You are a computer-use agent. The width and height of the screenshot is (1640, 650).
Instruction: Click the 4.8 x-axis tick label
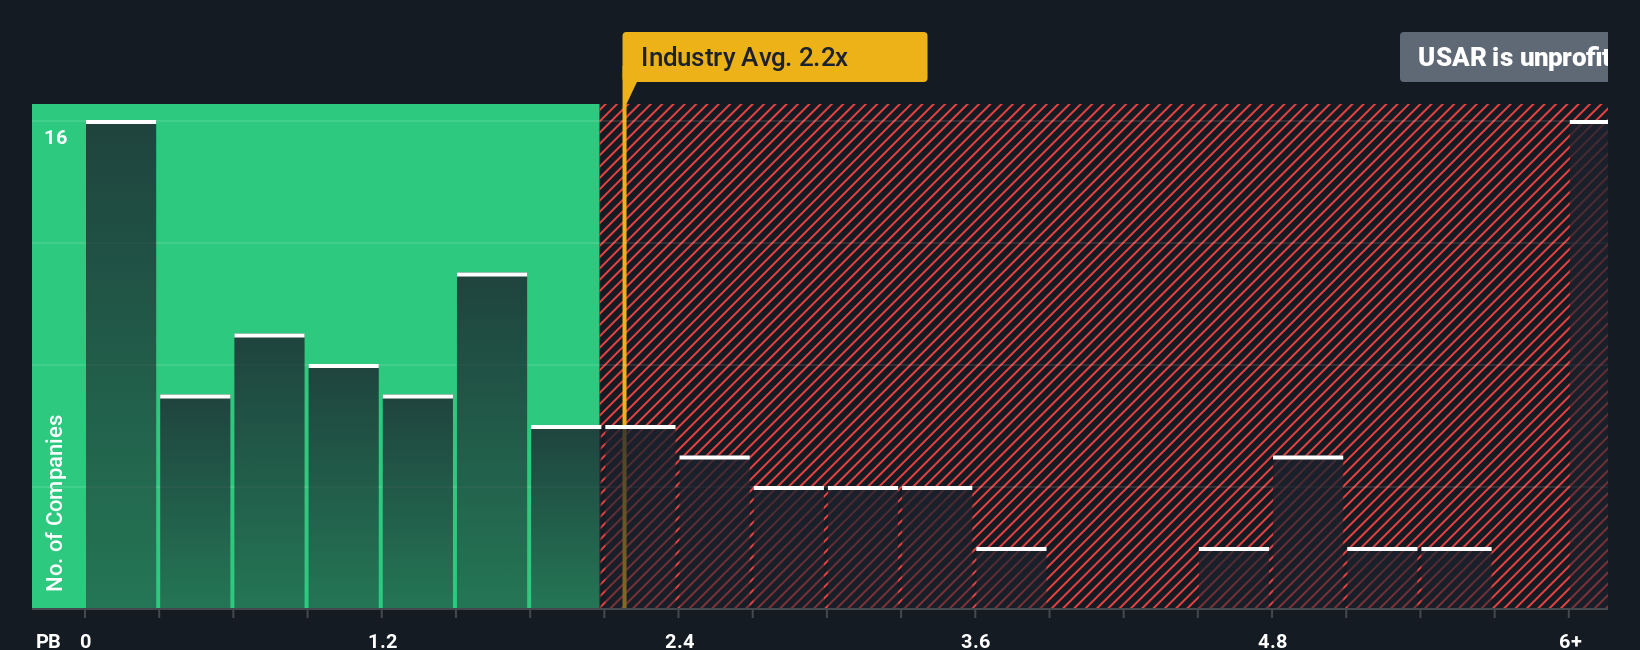click(1272, 640)
